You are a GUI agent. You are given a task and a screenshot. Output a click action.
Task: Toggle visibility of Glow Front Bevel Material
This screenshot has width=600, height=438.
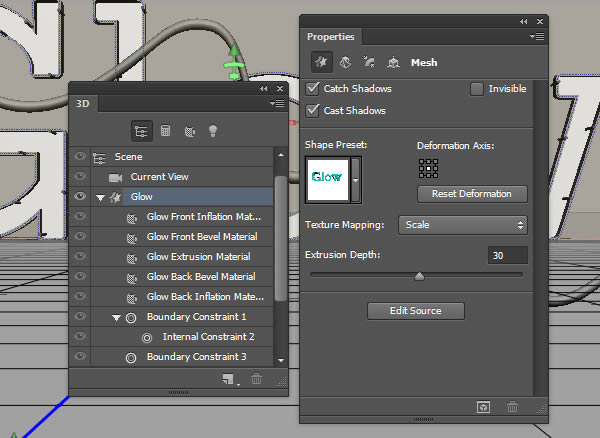coord(80,236)
